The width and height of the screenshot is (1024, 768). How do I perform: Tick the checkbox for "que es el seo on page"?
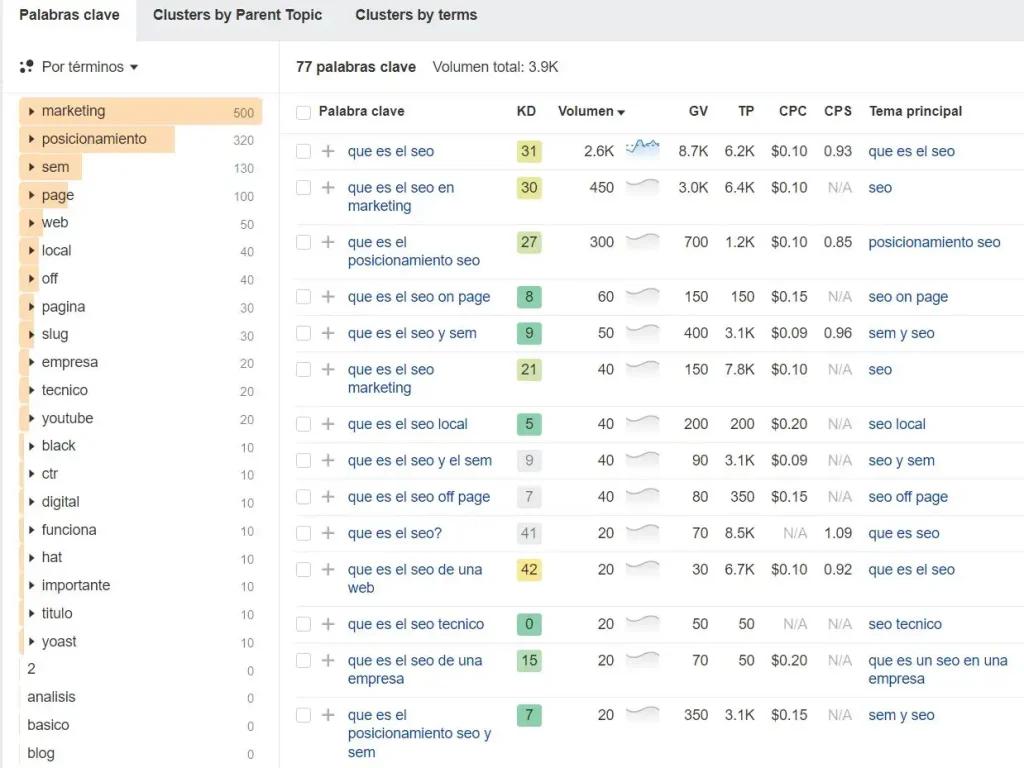point(303,296)
